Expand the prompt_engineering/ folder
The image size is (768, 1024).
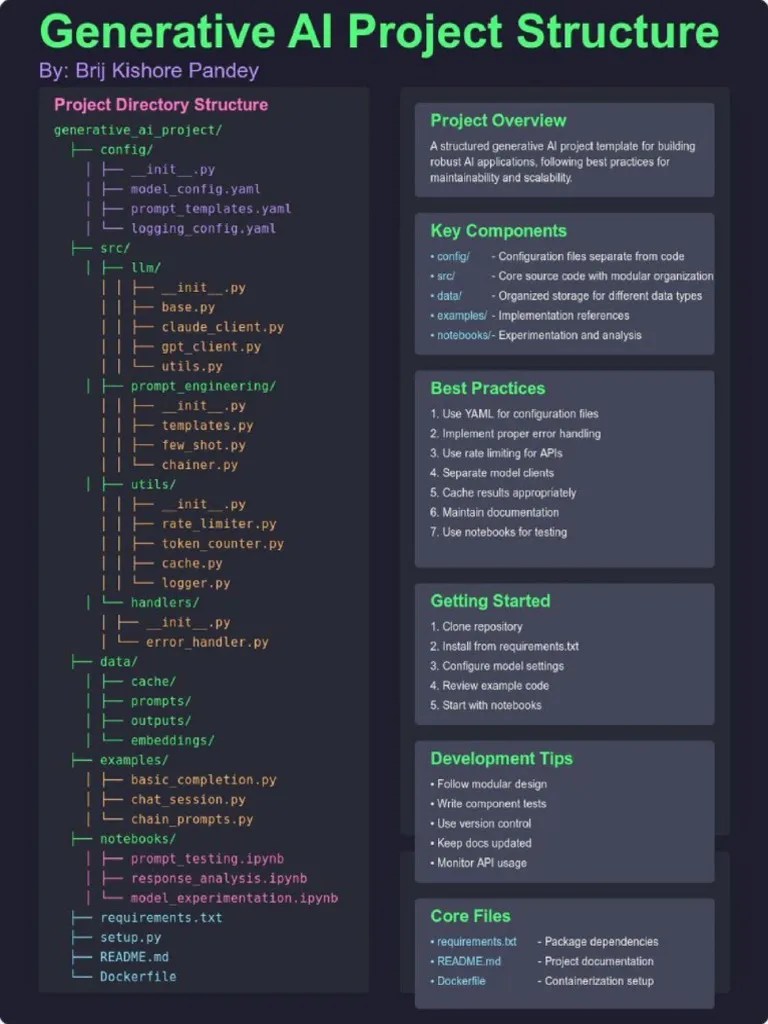[203, 386]
